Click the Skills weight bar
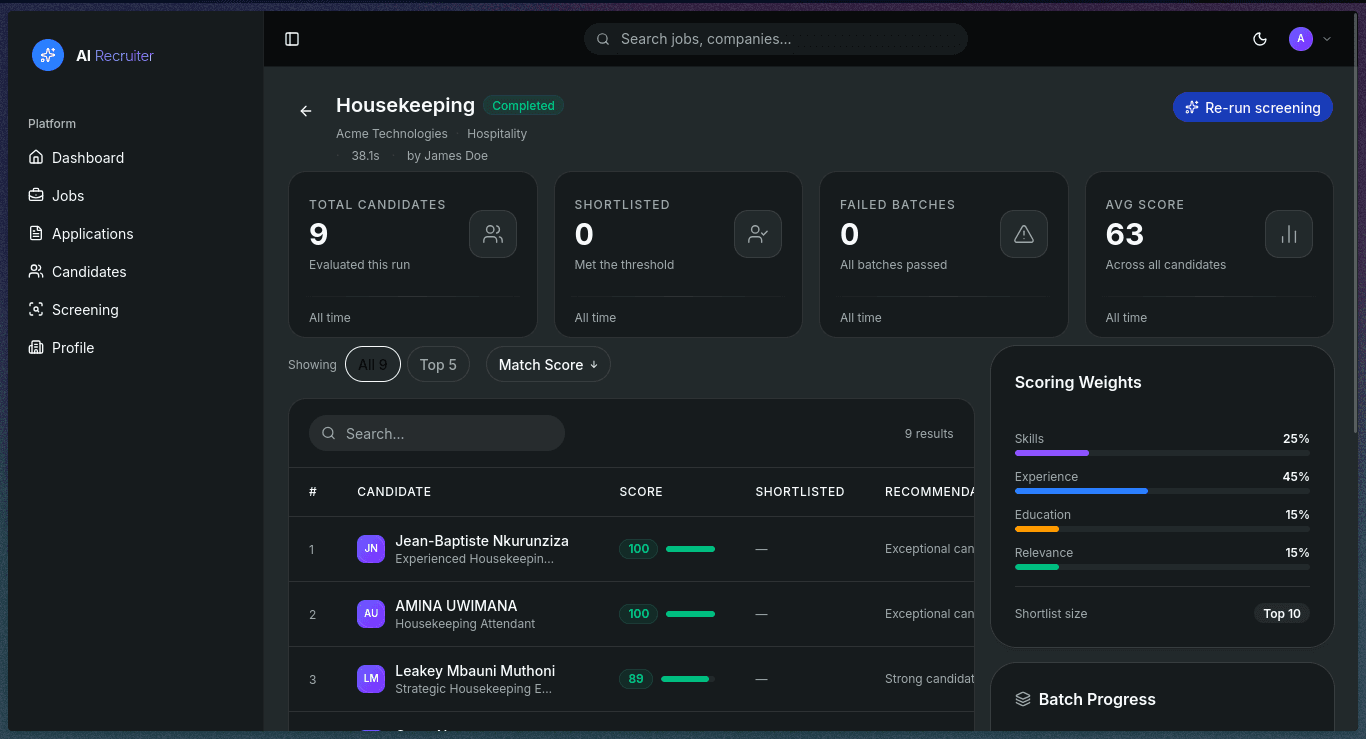The image size is (1366, 739). 1162,453
